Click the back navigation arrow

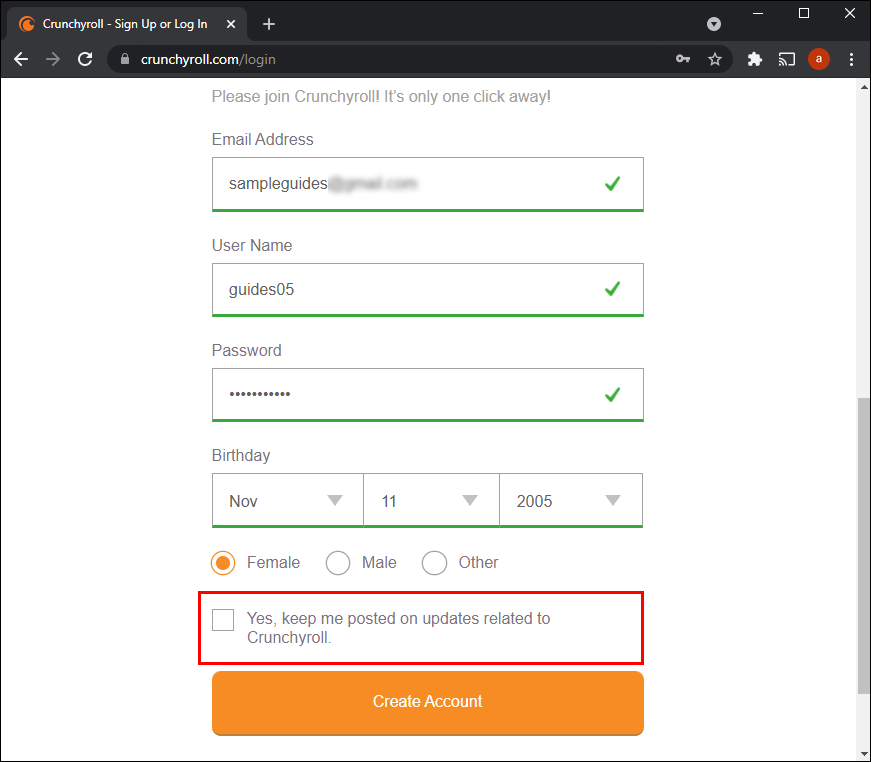tap(20, 59)
